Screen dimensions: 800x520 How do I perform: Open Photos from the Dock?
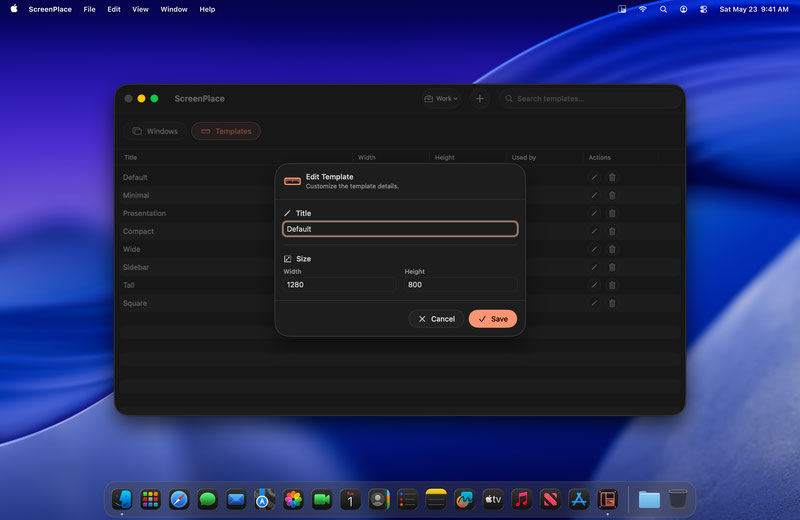293,499
